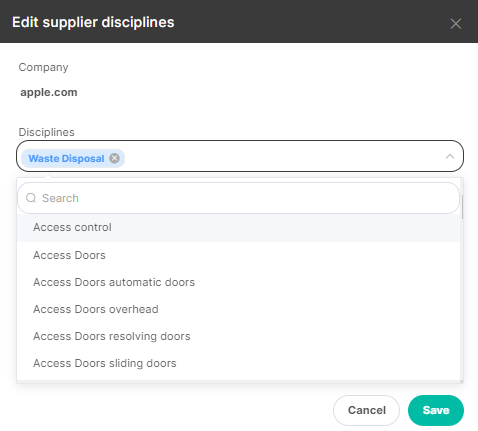Image resolution: width=478 pixels, height=431 pixels.
Task: Click the apple.com company name
Action: tap(49, 92)
